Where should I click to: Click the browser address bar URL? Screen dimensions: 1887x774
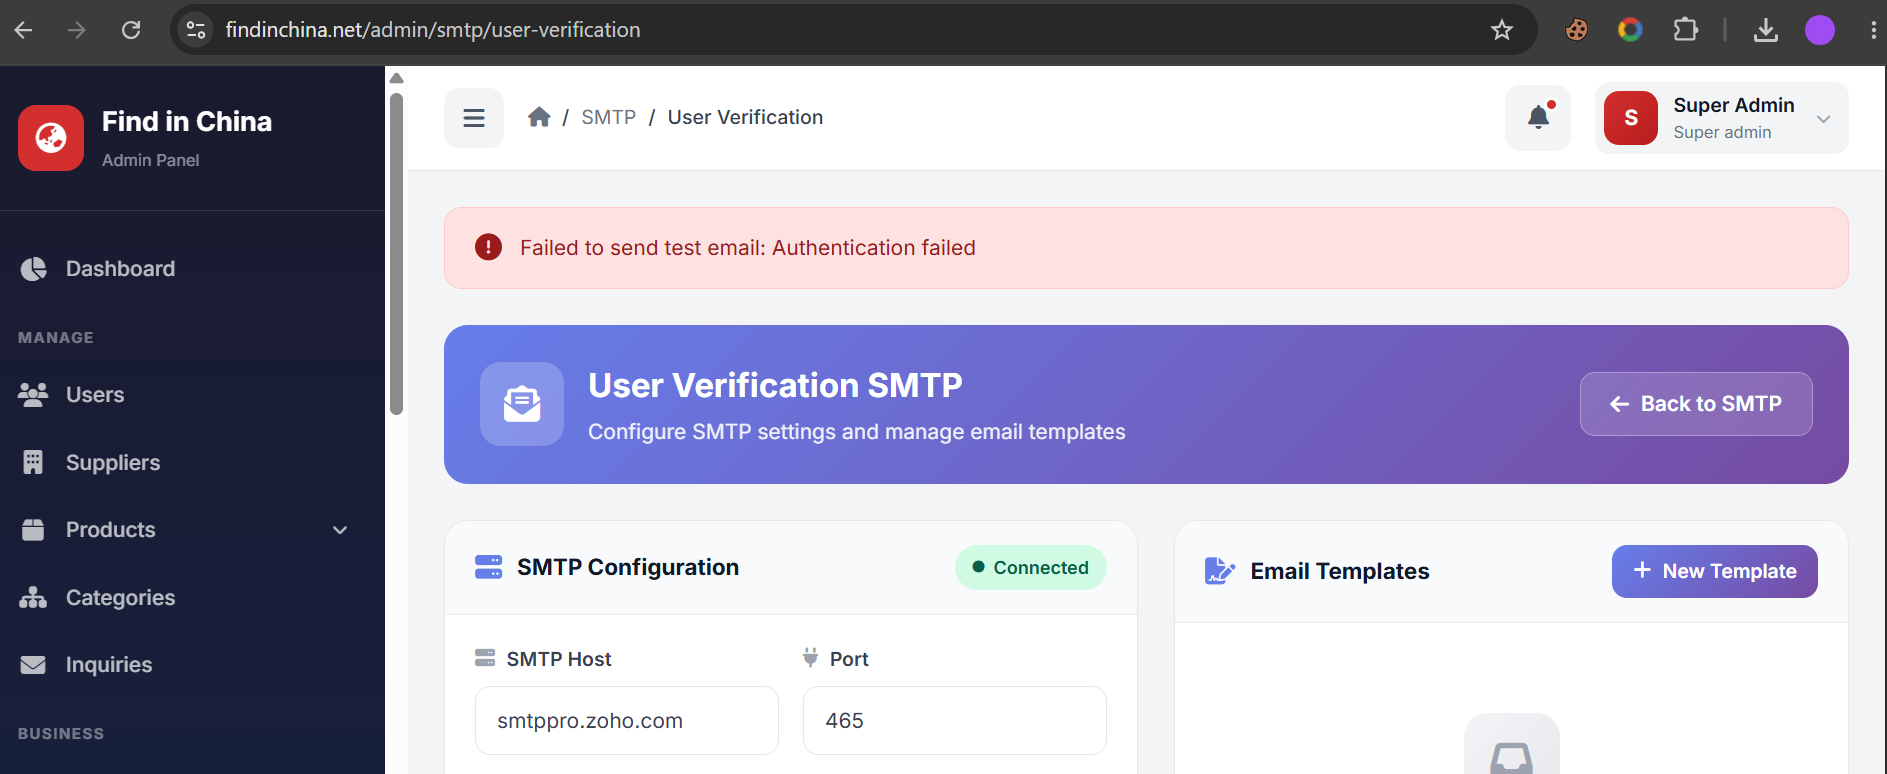(x=432, y=30)
